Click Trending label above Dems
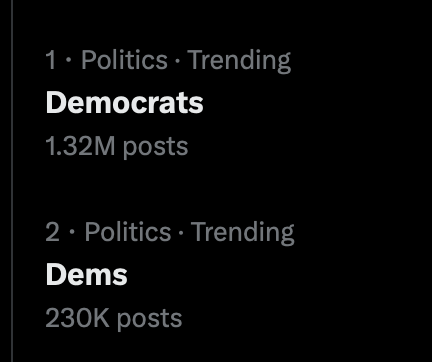The image size is (432, 362). tap(242, 233)
